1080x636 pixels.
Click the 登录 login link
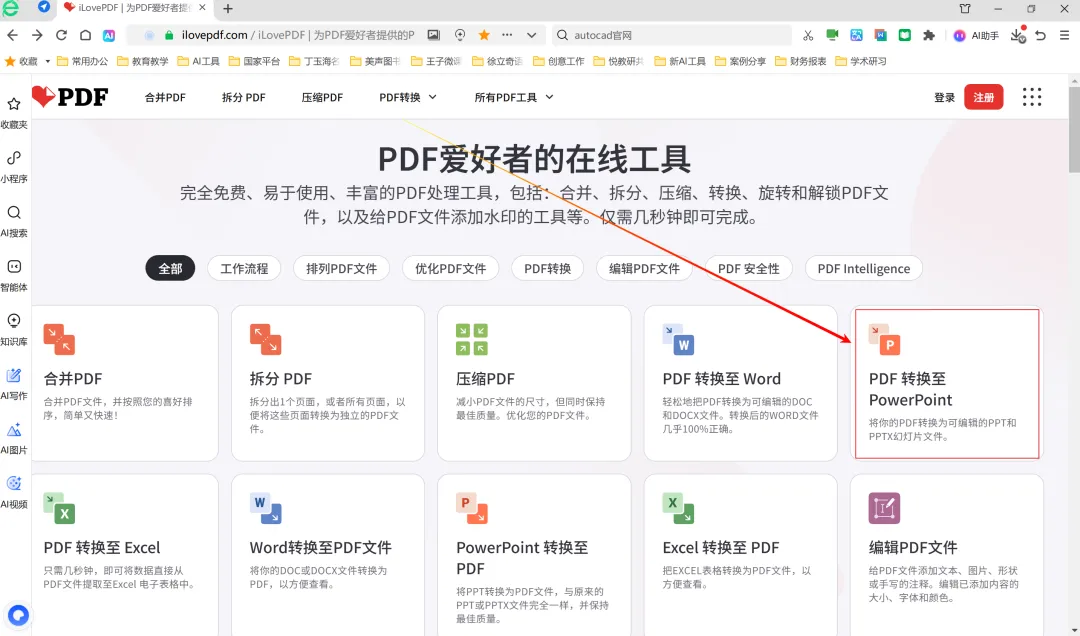click(944, 98)
